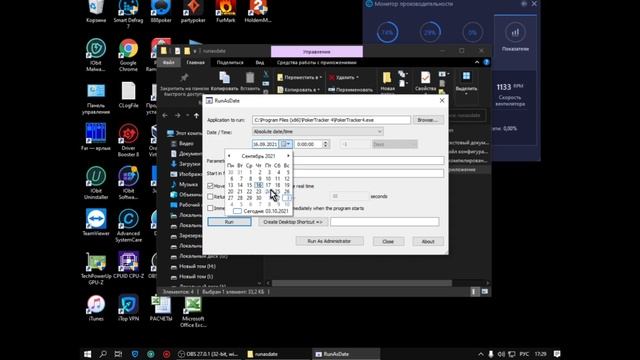Viewport: 640px width, 360px height.
Task: Toggle the Move time forward checkbox
Action: pyautogui.click(x=210, y=186)
